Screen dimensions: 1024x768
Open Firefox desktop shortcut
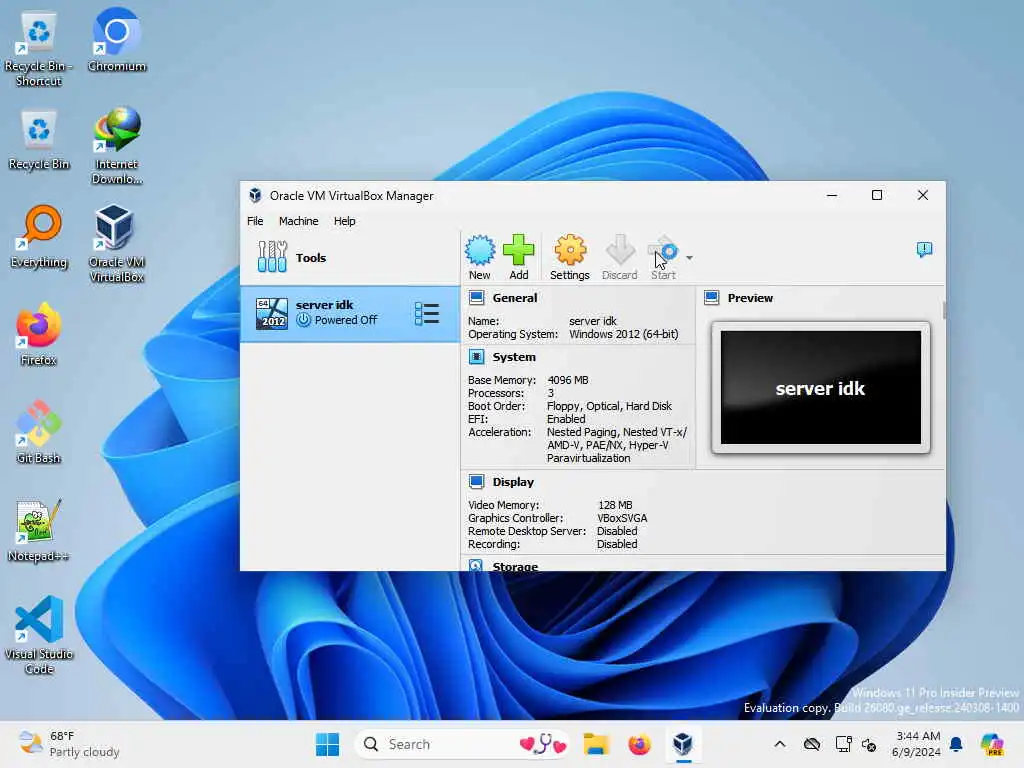click(x=39, y=334)
